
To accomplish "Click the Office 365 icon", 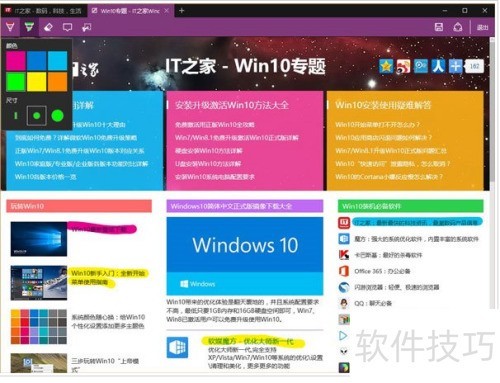I will 344,271.
